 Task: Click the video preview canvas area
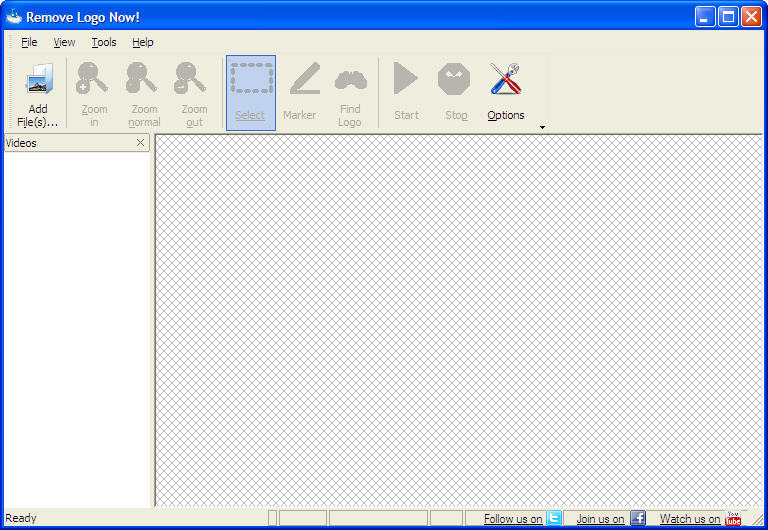(x=459, y=320)
